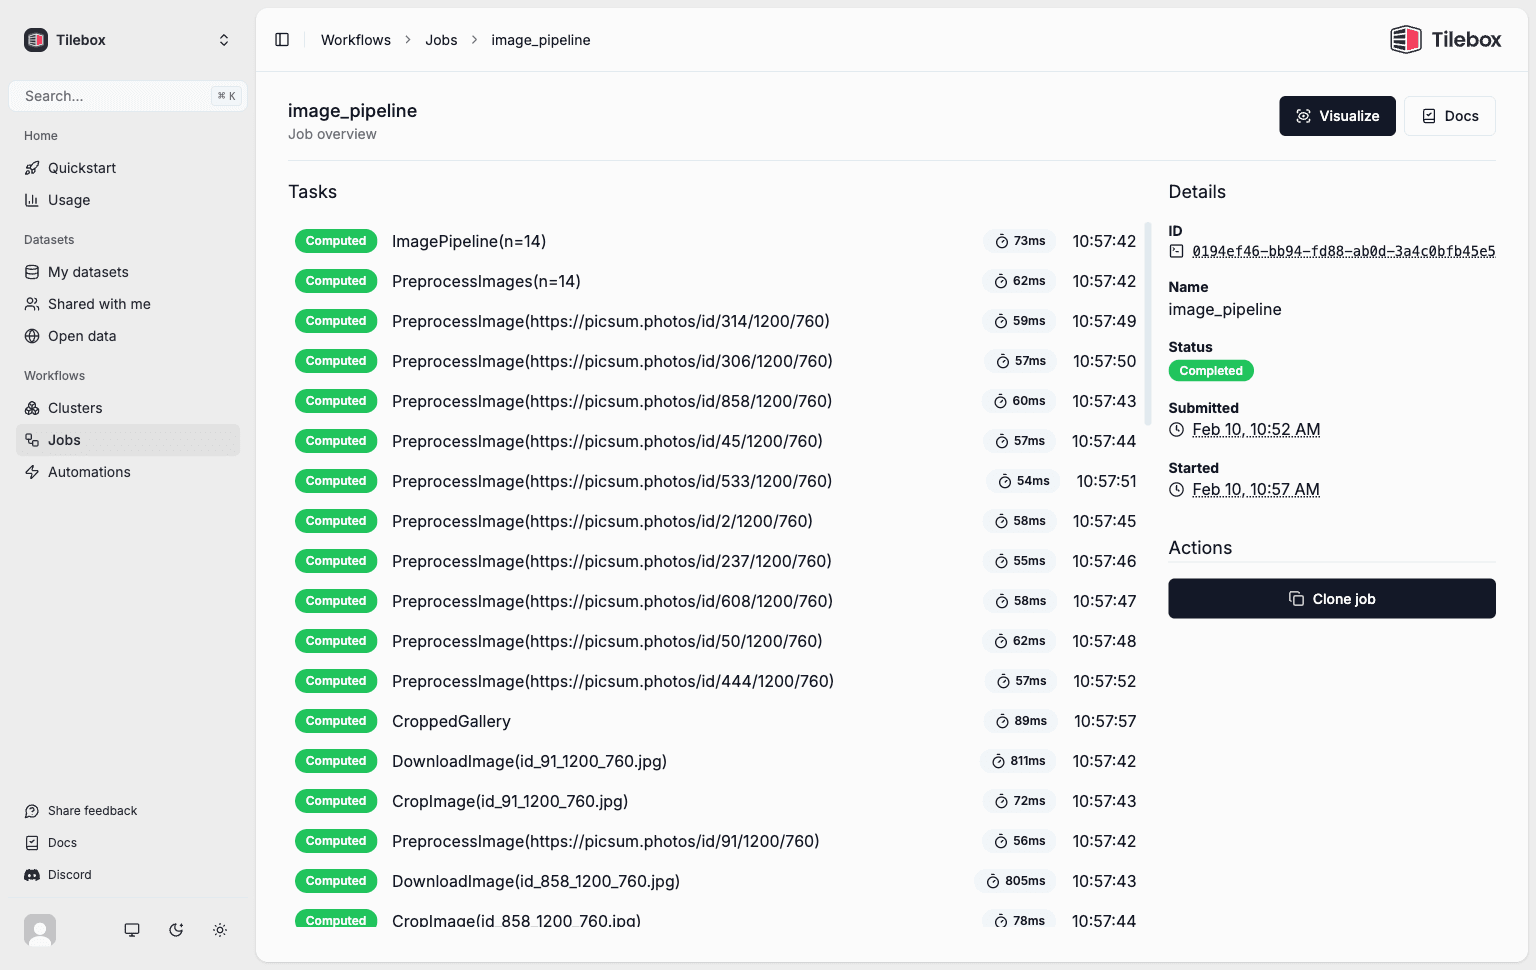Open the Docs button in header
This screenshot has width=1536, height=970.
point(1450,116)
